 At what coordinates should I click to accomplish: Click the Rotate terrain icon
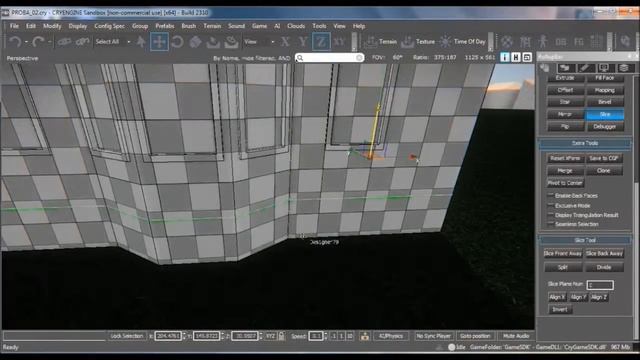231,42
